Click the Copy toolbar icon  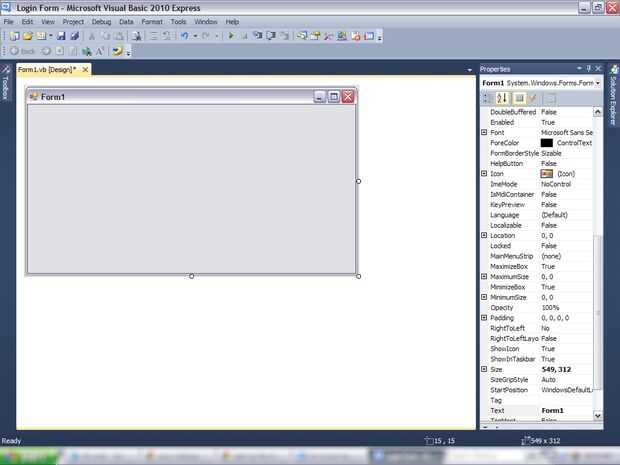(x=106, y=36)
